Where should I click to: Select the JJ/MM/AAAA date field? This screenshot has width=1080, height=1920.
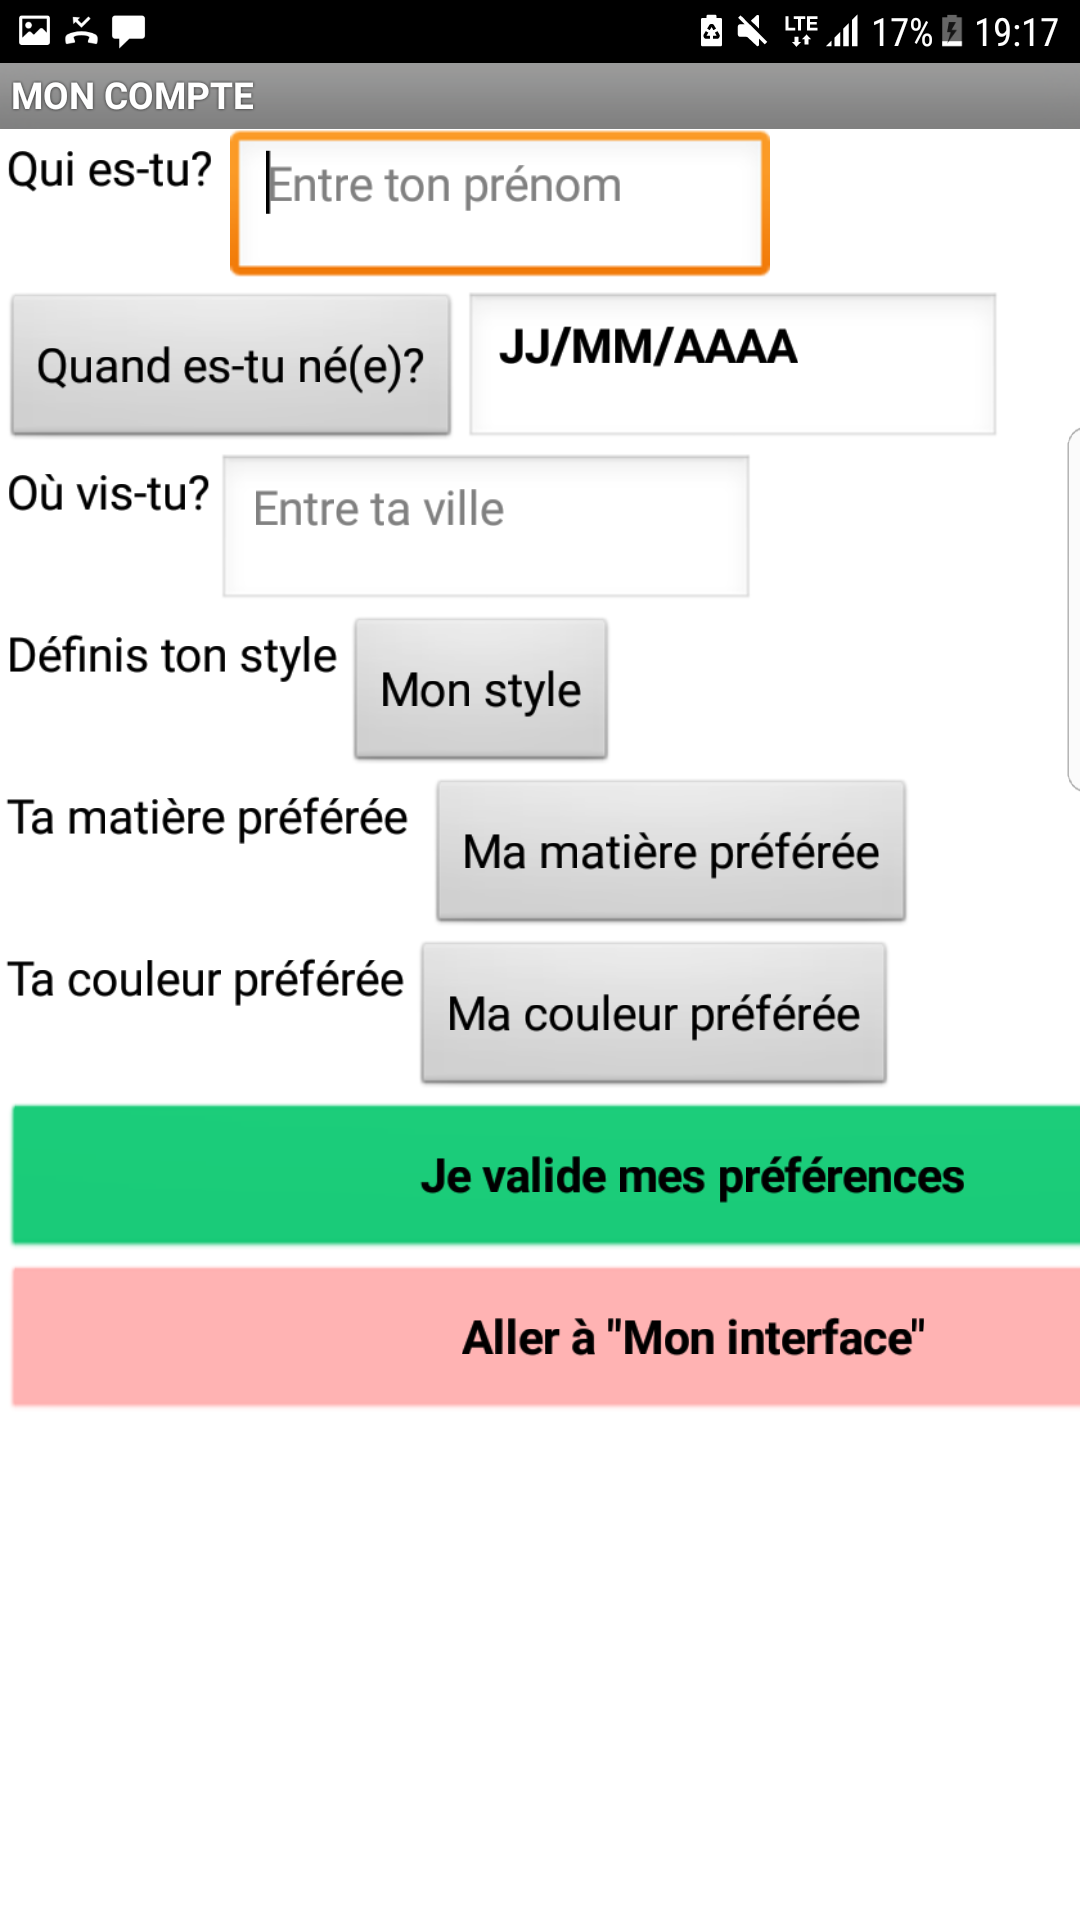[733, 364]
